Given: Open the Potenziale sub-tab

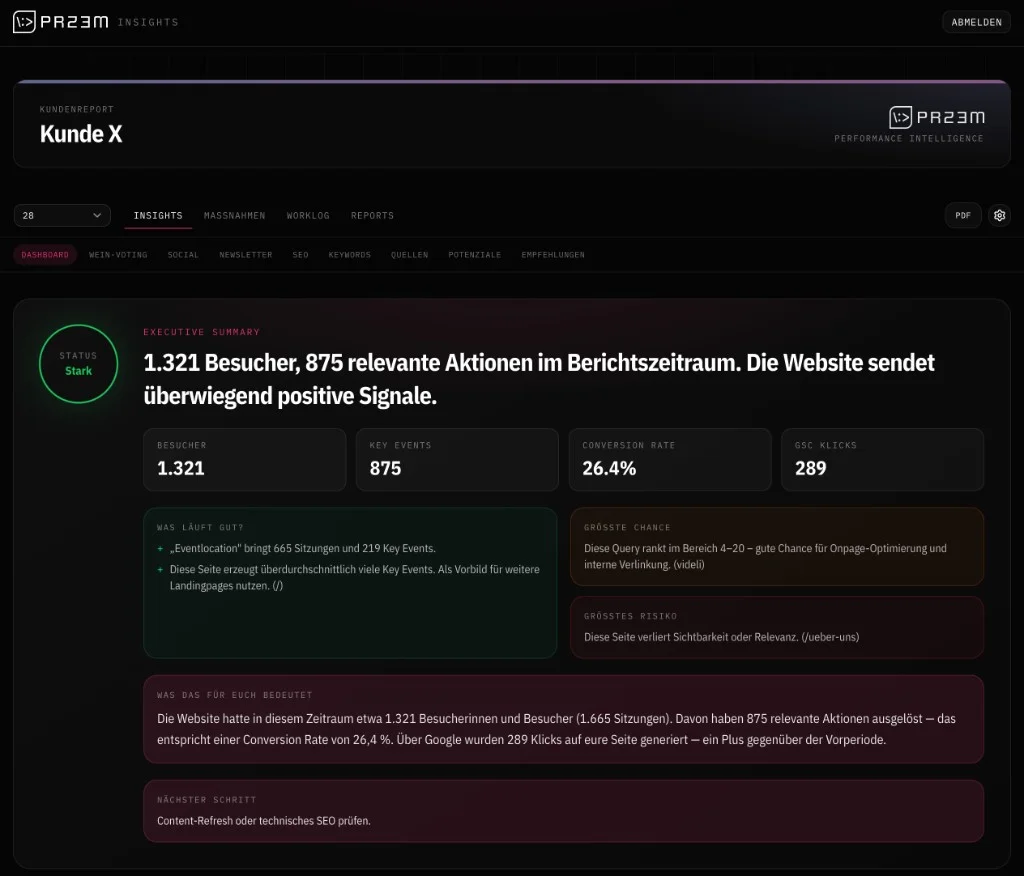Looking at the screenshot, I should tap(475, 255).
